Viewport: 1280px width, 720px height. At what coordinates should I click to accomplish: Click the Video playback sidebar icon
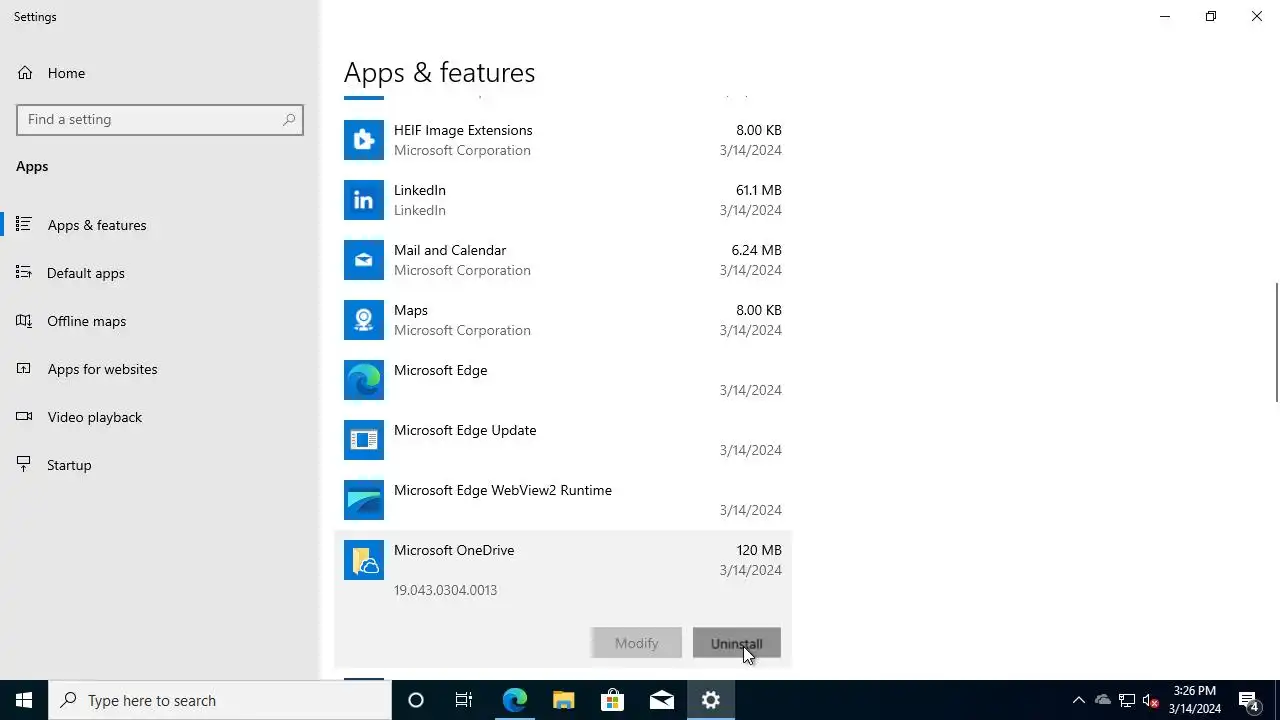[24, 417]
